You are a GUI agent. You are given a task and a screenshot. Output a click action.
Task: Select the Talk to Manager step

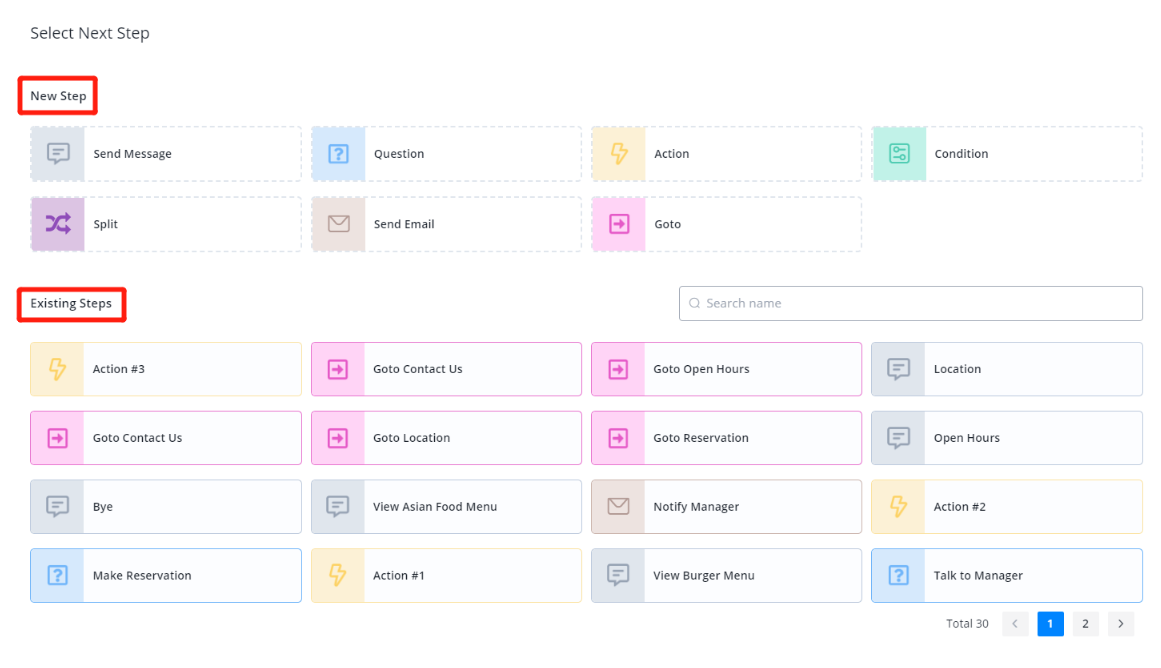pyautogui.click(x=1006, y=576)
